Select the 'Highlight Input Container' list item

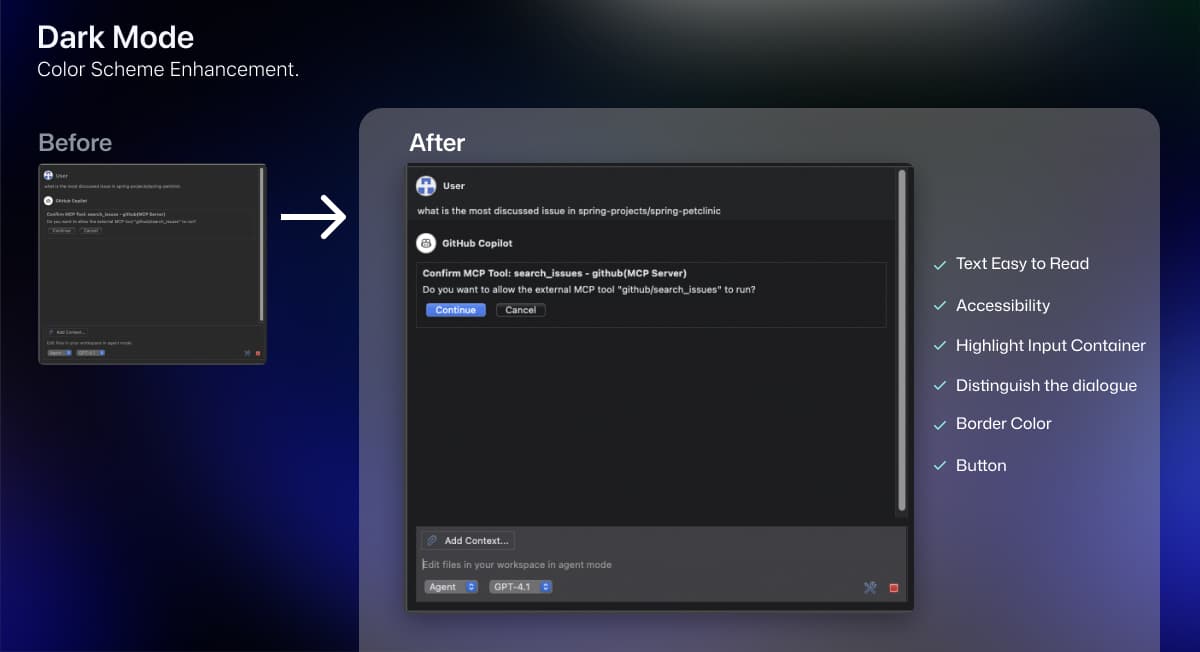coord(1051,346)
